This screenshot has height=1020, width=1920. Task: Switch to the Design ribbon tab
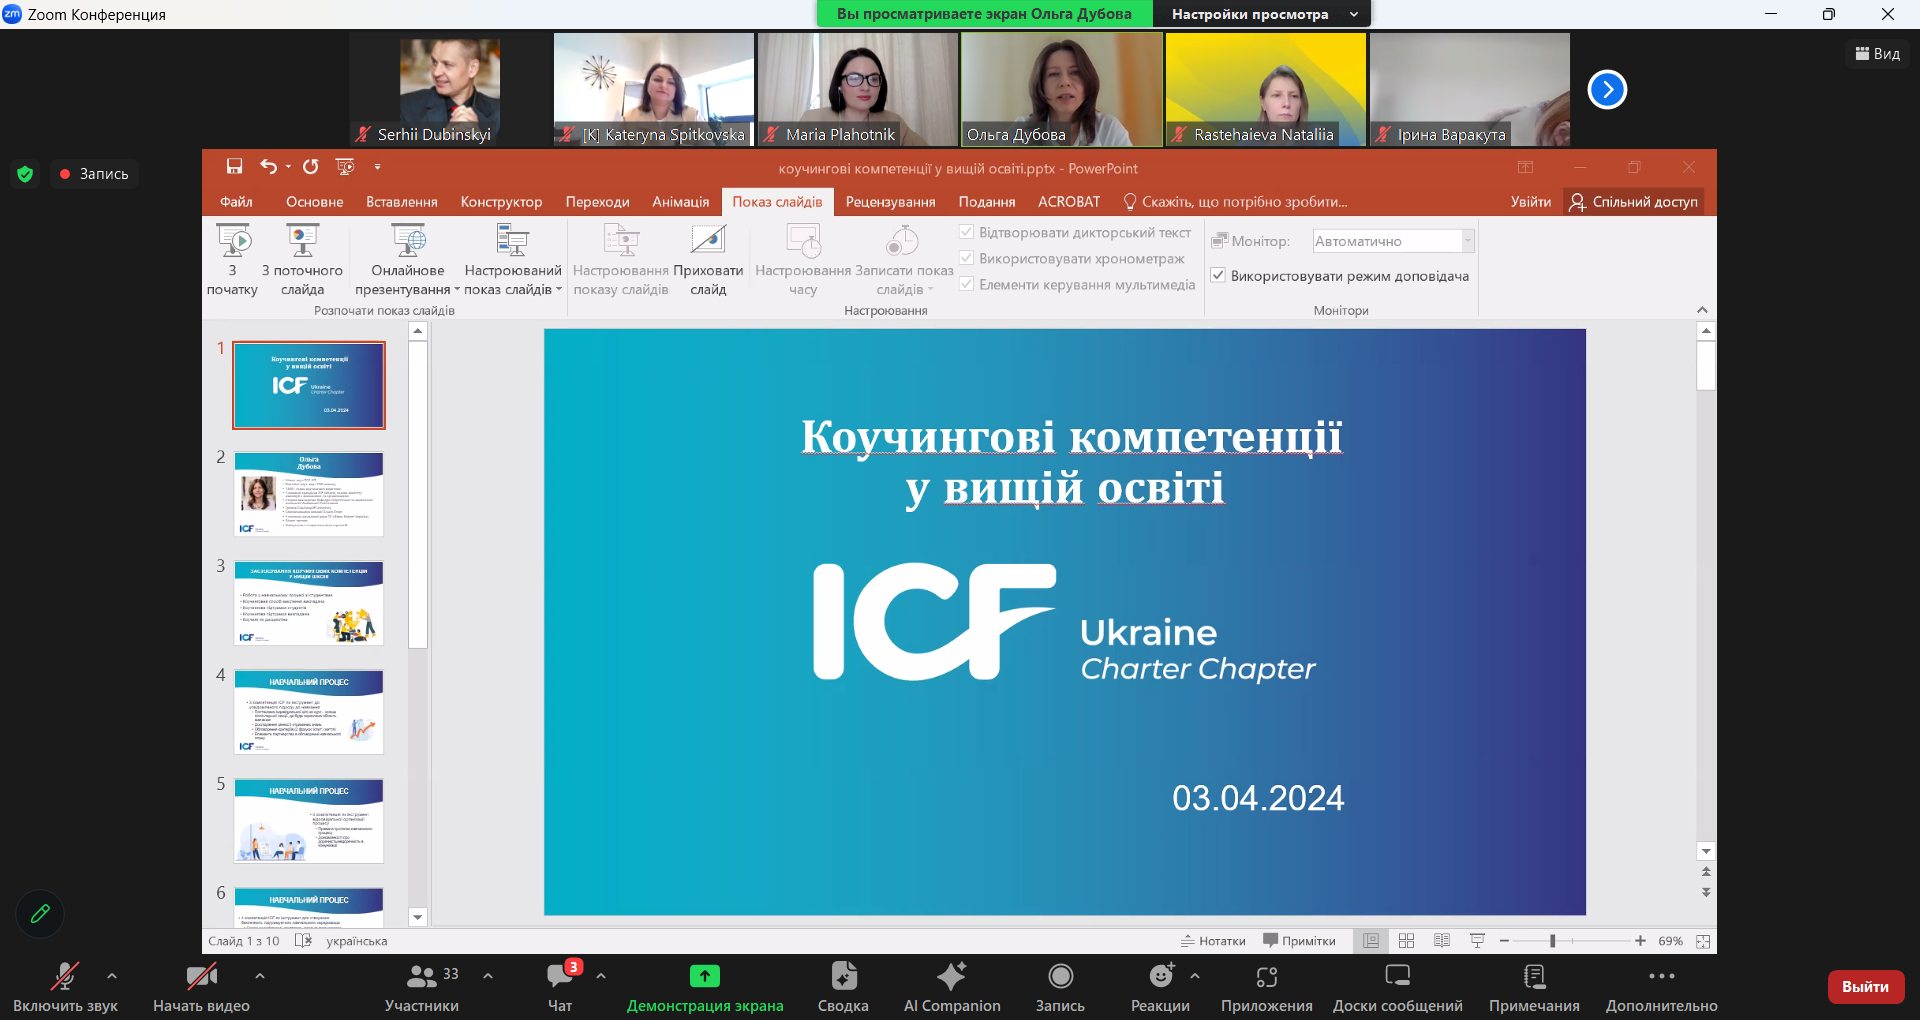502,202
